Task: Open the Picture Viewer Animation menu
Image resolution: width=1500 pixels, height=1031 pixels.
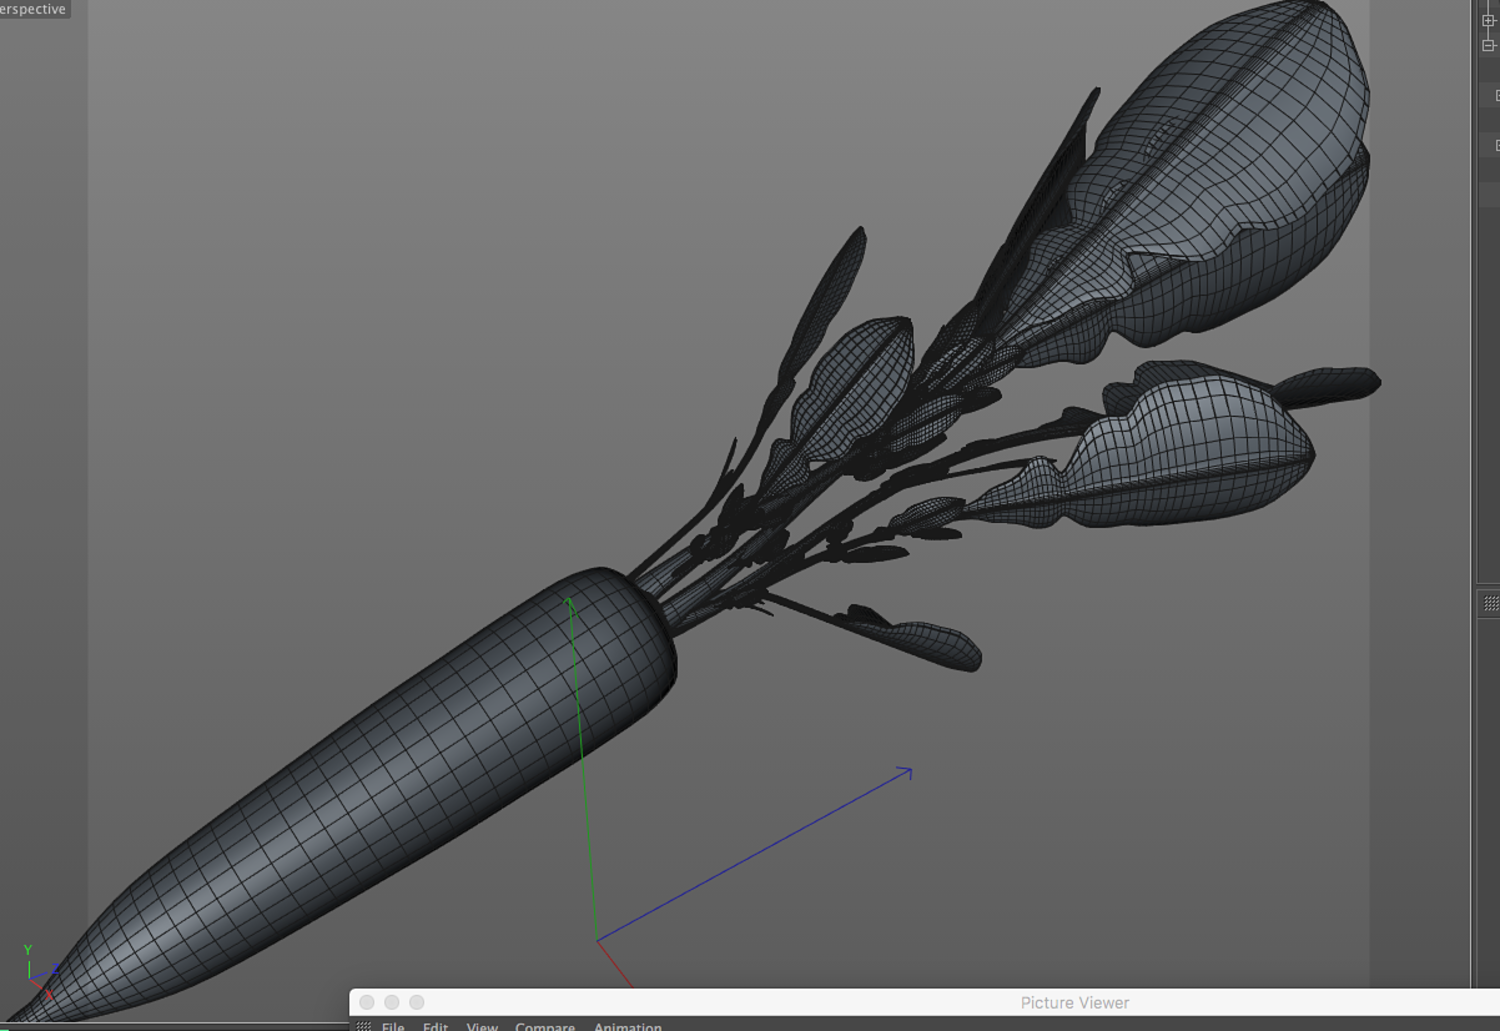Action: pos(628,1025)
